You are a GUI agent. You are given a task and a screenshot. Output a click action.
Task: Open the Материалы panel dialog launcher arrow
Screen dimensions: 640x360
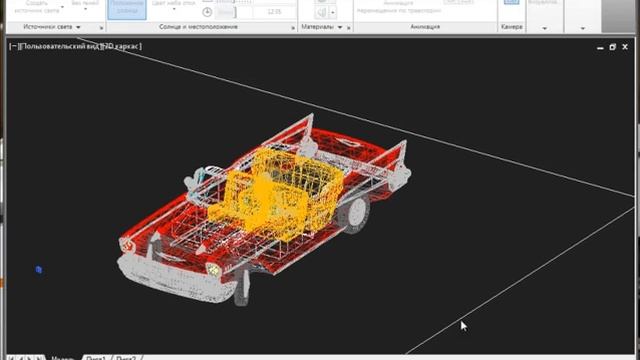point(349,28)
